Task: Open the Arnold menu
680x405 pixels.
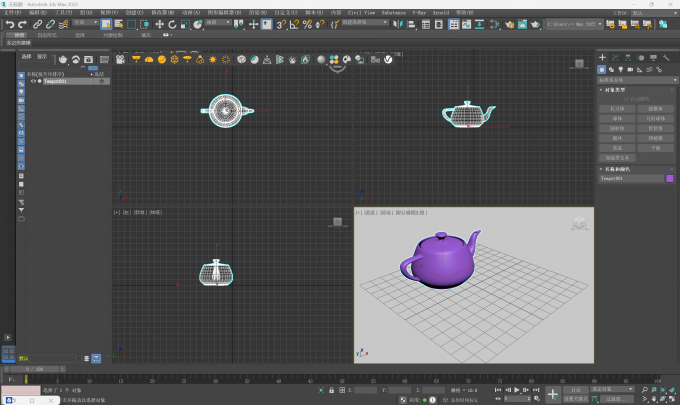Action: (x=441, y=13)
